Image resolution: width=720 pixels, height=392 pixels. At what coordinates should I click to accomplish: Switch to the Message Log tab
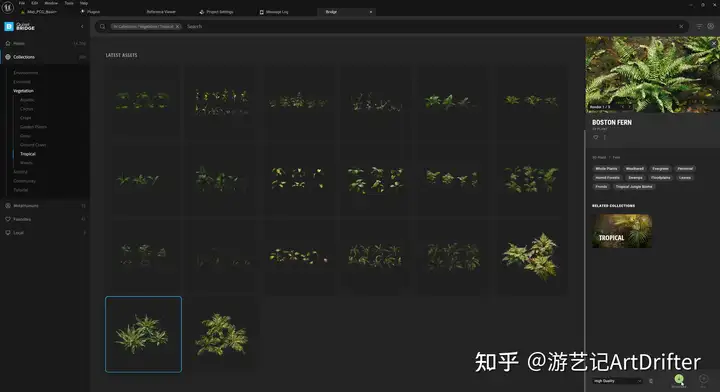tap(274, 12)
